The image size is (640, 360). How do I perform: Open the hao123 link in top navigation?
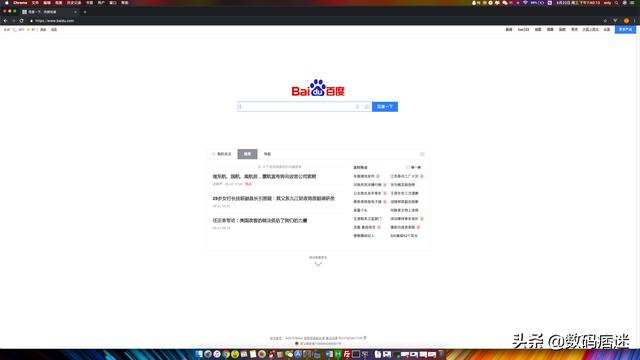tap(523, 30)
